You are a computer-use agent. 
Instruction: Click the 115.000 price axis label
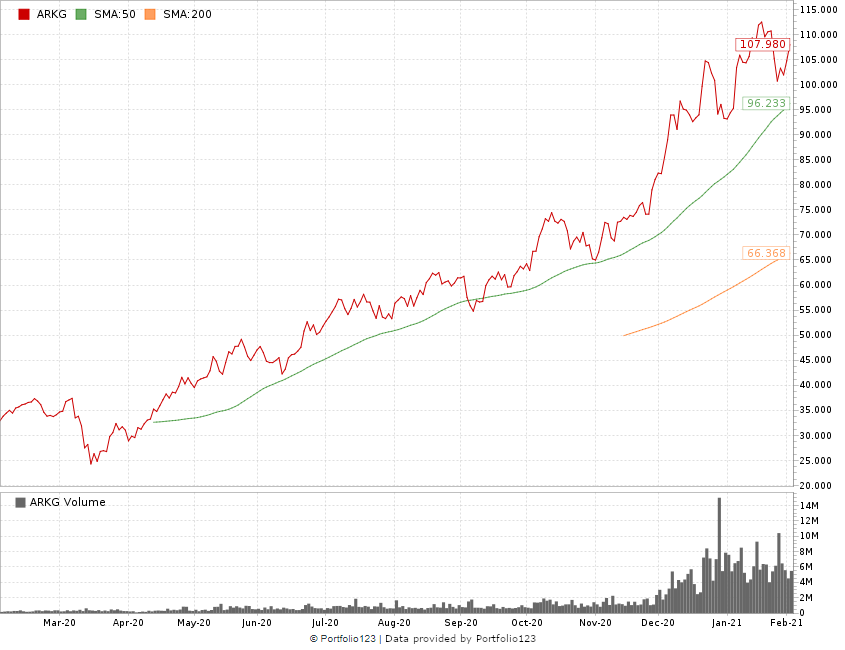(x=819, y=10)
